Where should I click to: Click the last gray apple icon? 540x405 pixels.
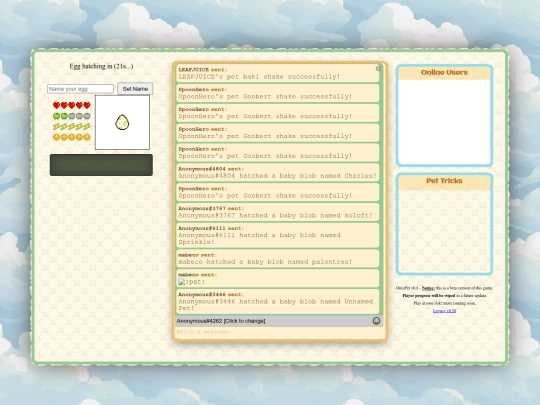(x=87, y=116)
